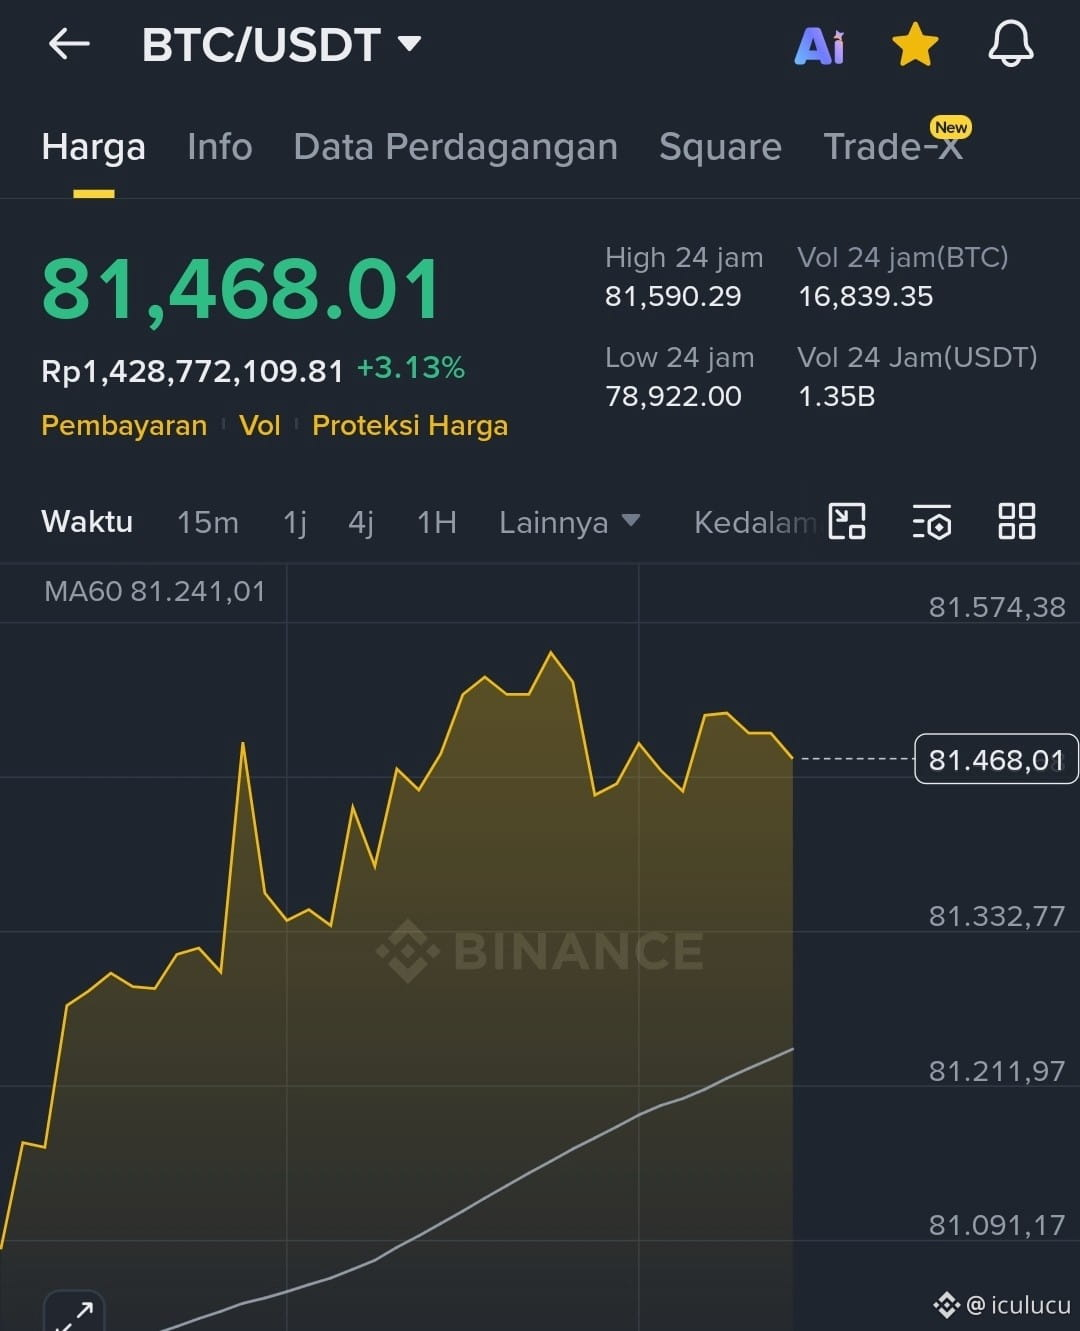
Task: Open chart indicator settings icon
Action: pyautogui.click(x=932, y=521)
